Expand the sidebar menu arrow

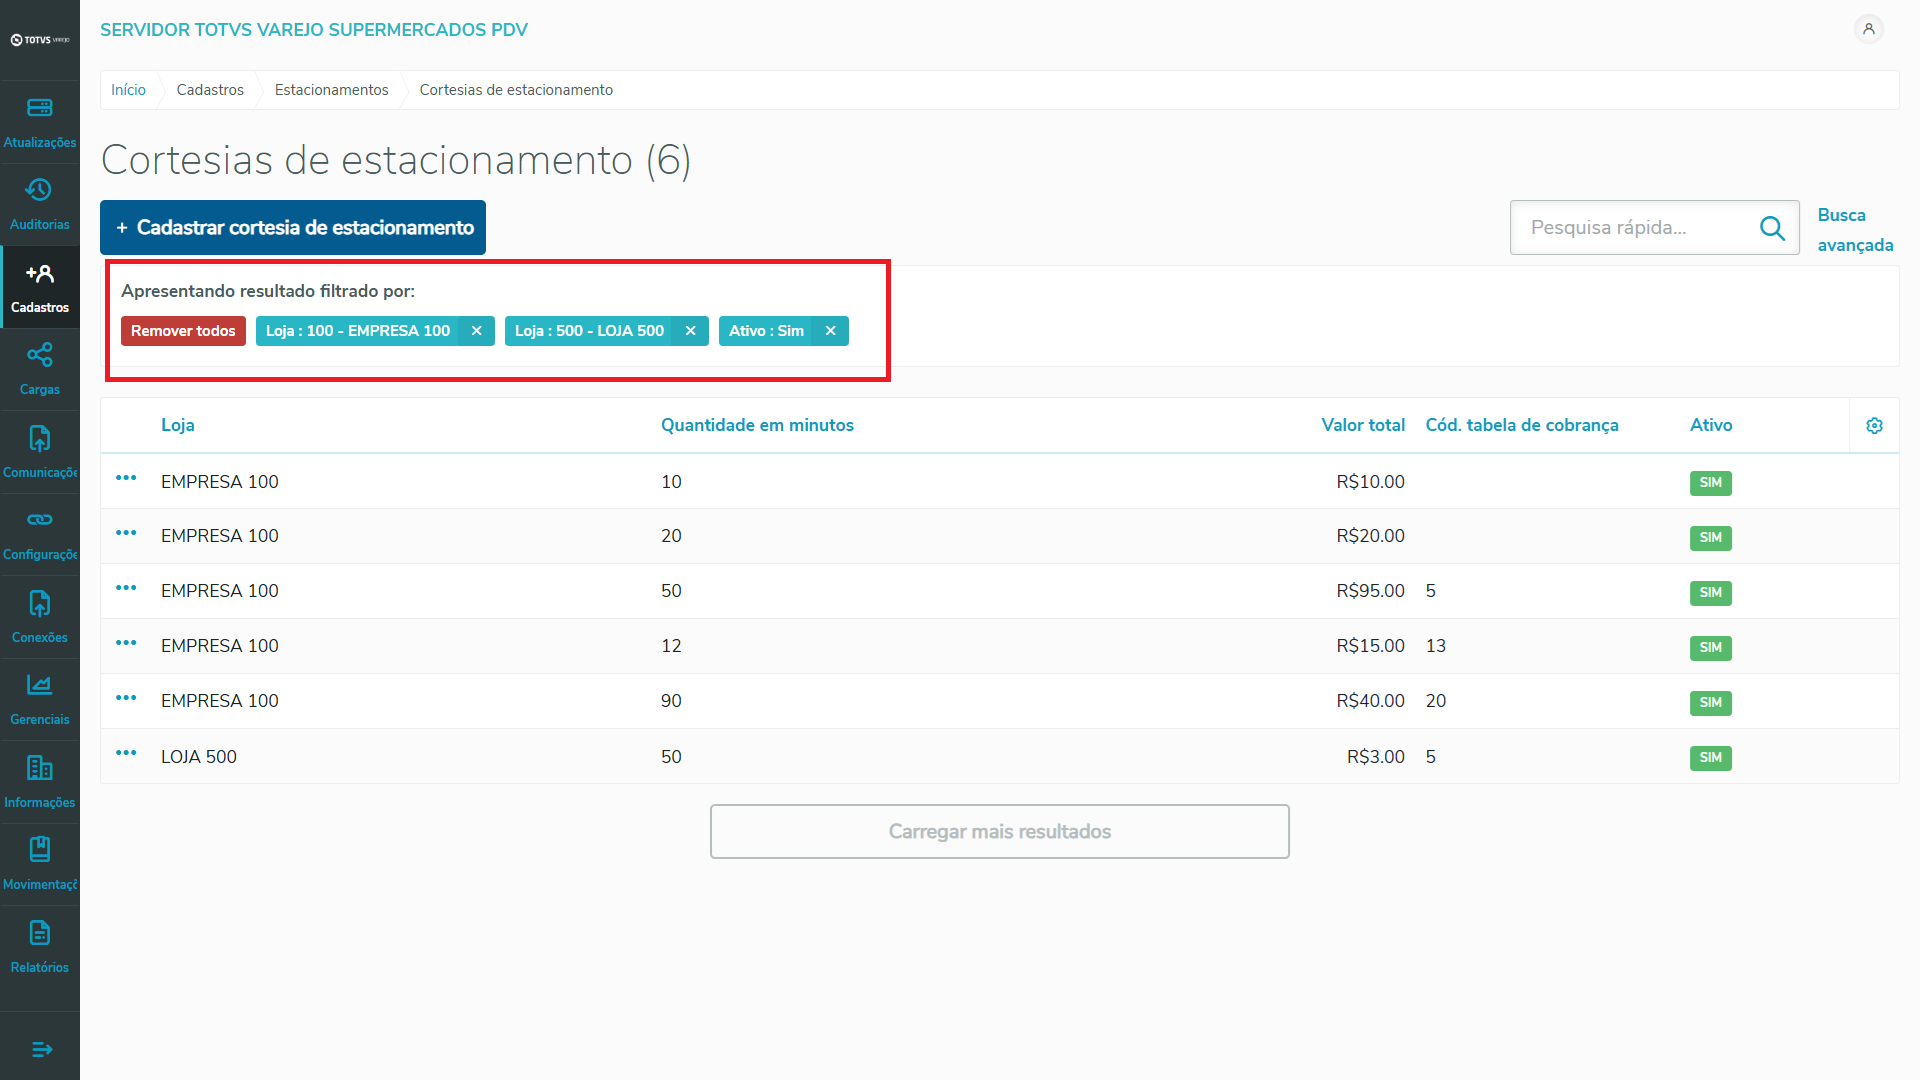pos(41,1049)
